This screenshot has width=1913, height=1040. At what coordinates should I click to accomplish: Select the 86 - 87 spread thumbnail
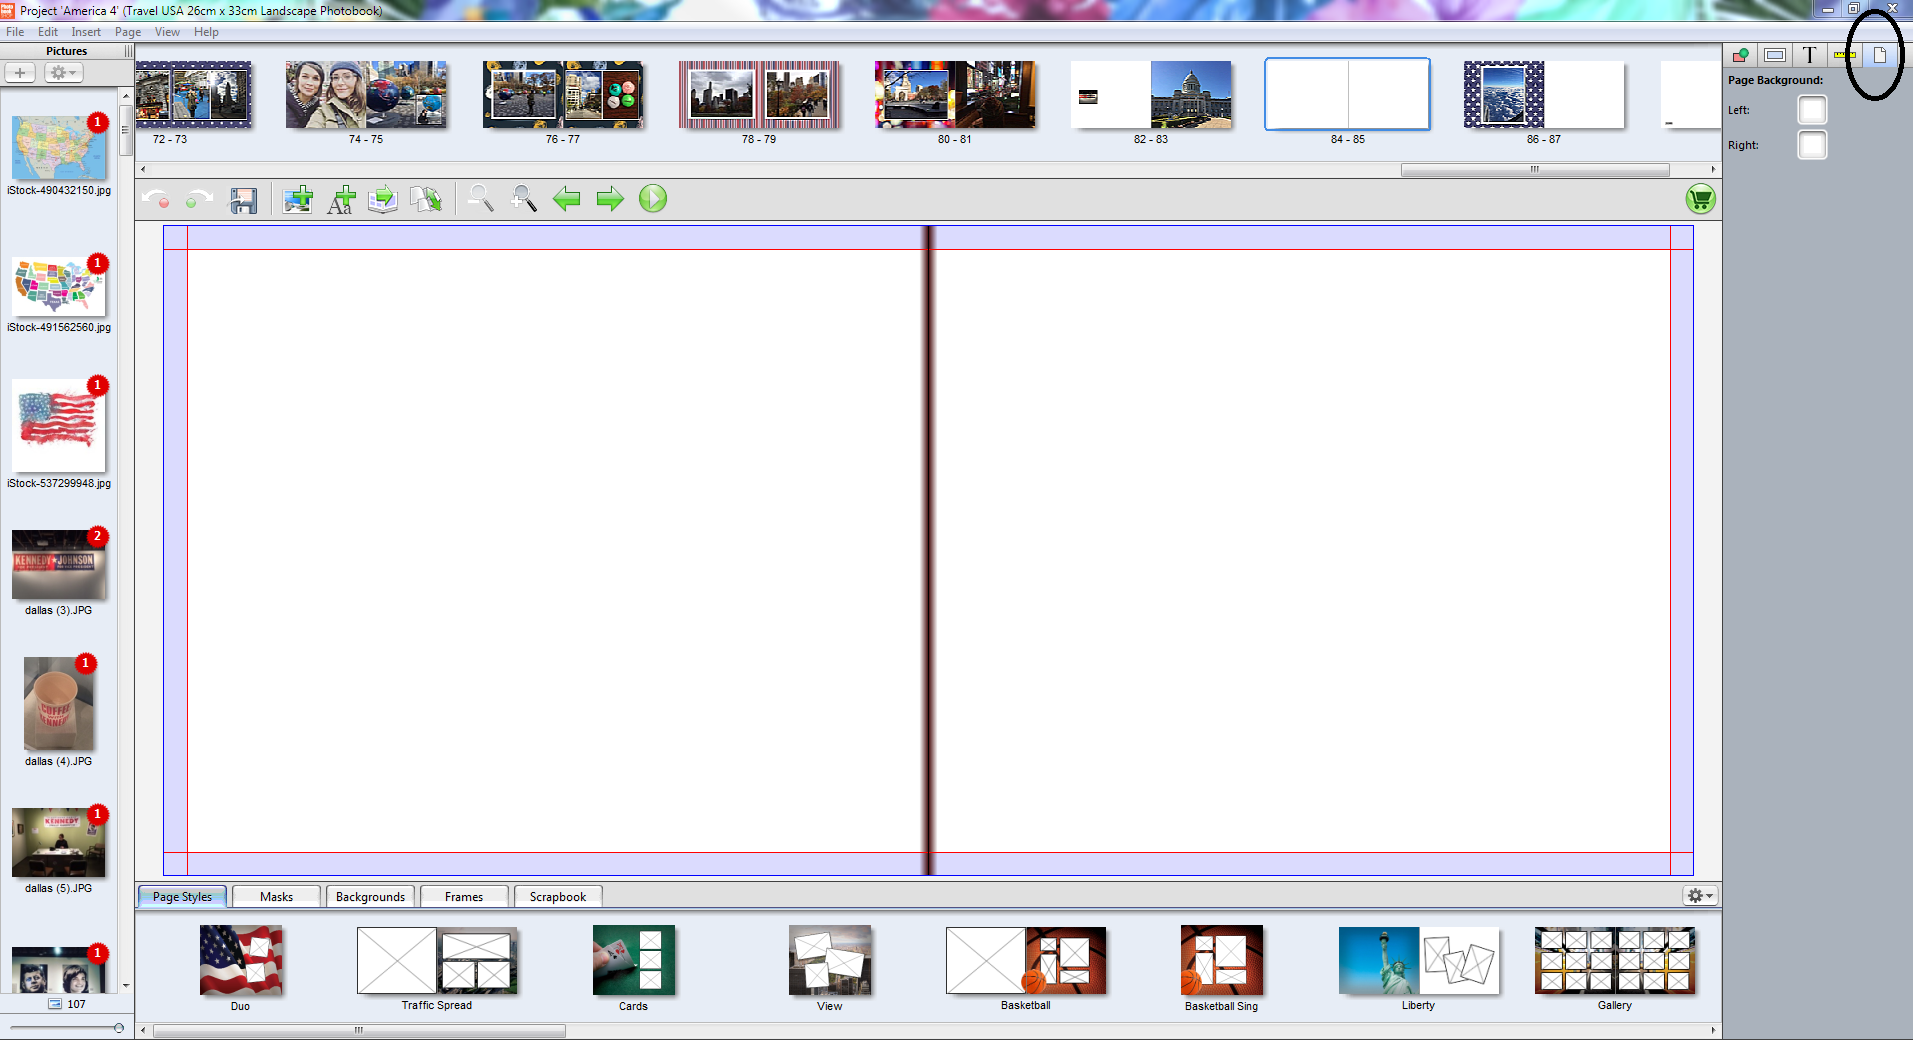[x=1544, y=95]
